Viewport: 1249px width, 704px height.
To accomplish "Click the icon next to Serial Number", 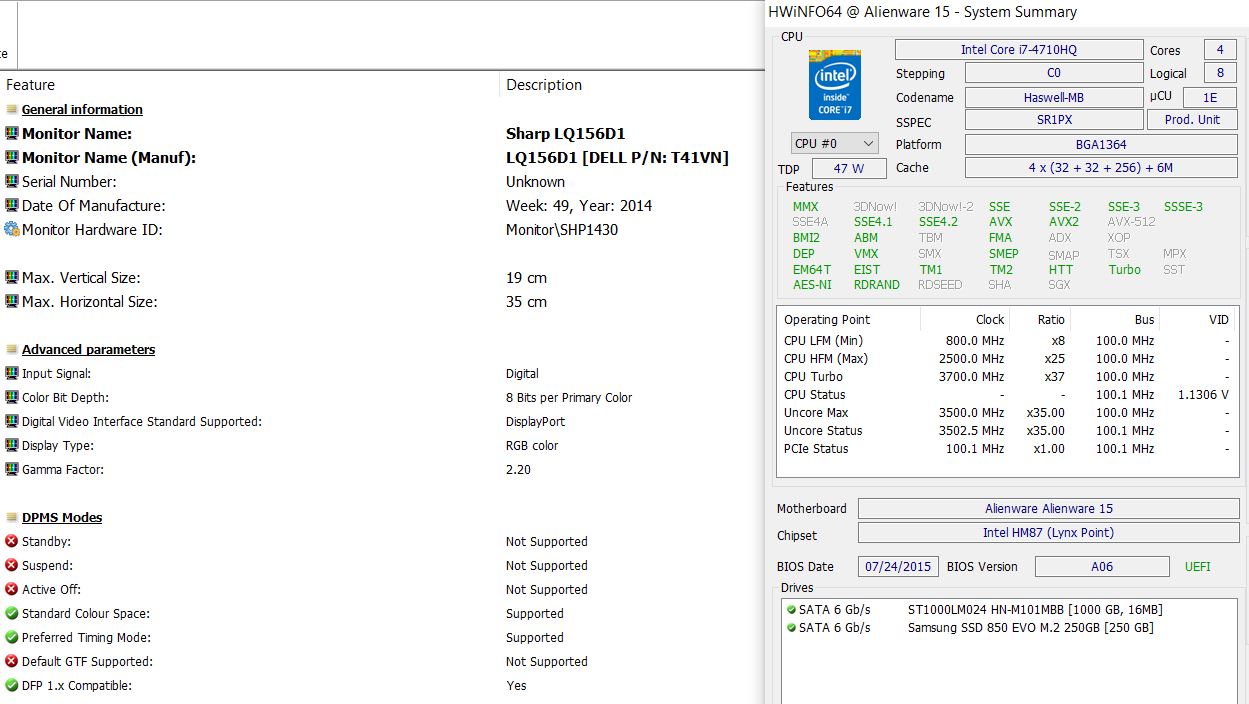I will (x=12, y=182).
